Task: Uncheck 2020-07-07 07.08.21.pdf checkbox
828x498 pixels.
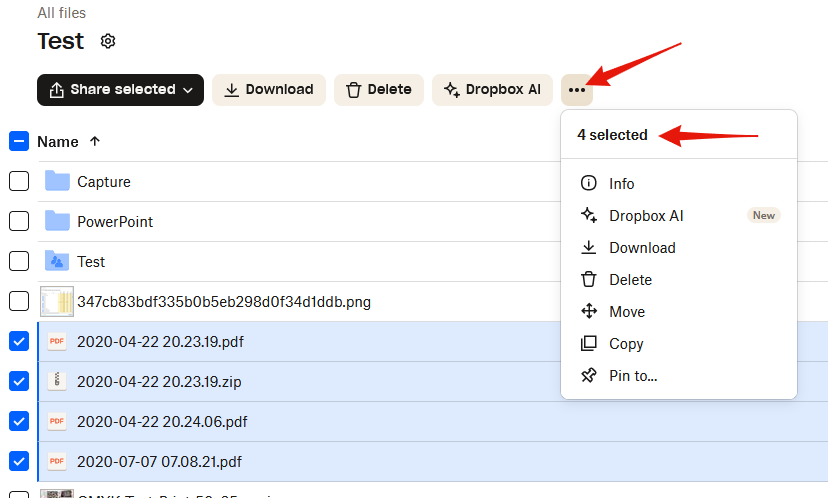Action: pos(19,461)
